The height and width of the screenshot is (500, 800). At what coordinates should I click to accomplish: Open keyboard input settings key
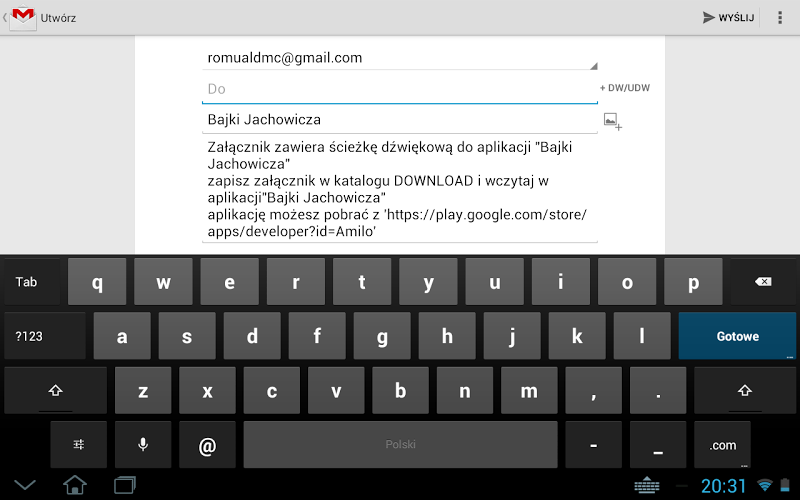point(79,445)
